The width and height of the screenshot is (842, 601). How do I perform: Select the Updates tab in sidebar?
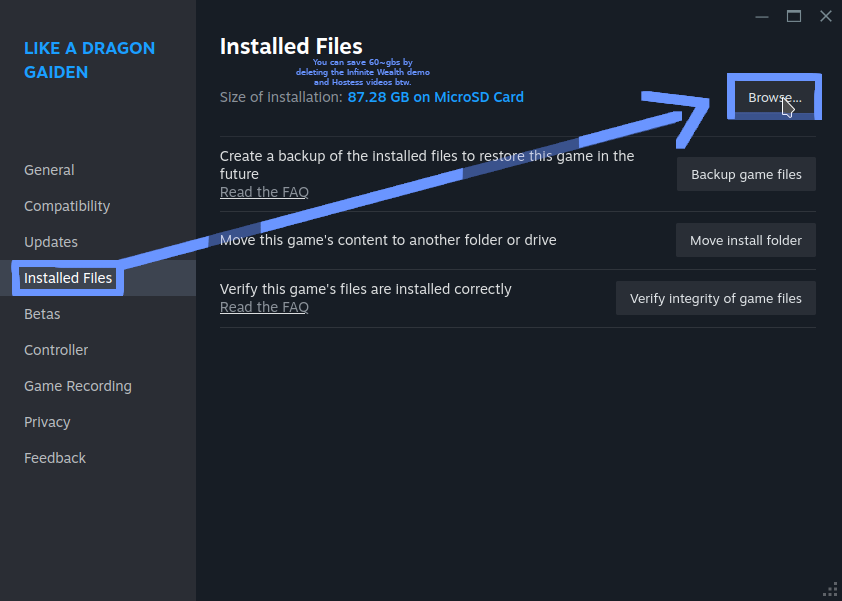pos(51,242)
